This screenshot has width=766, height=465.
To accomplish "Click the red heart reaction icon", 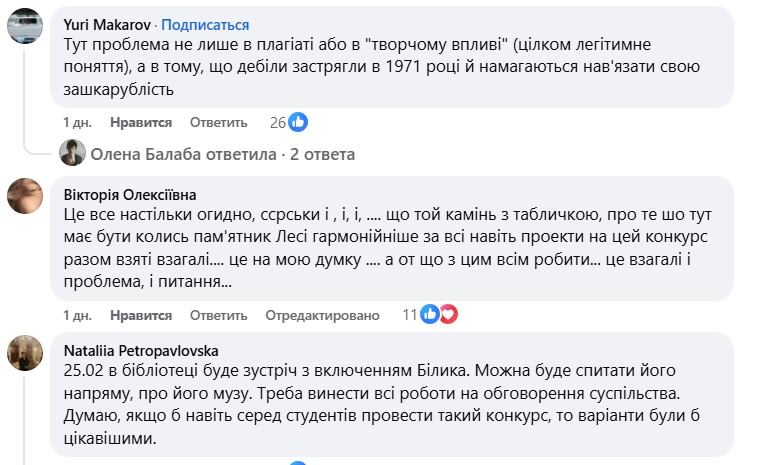I will [448, 314].
